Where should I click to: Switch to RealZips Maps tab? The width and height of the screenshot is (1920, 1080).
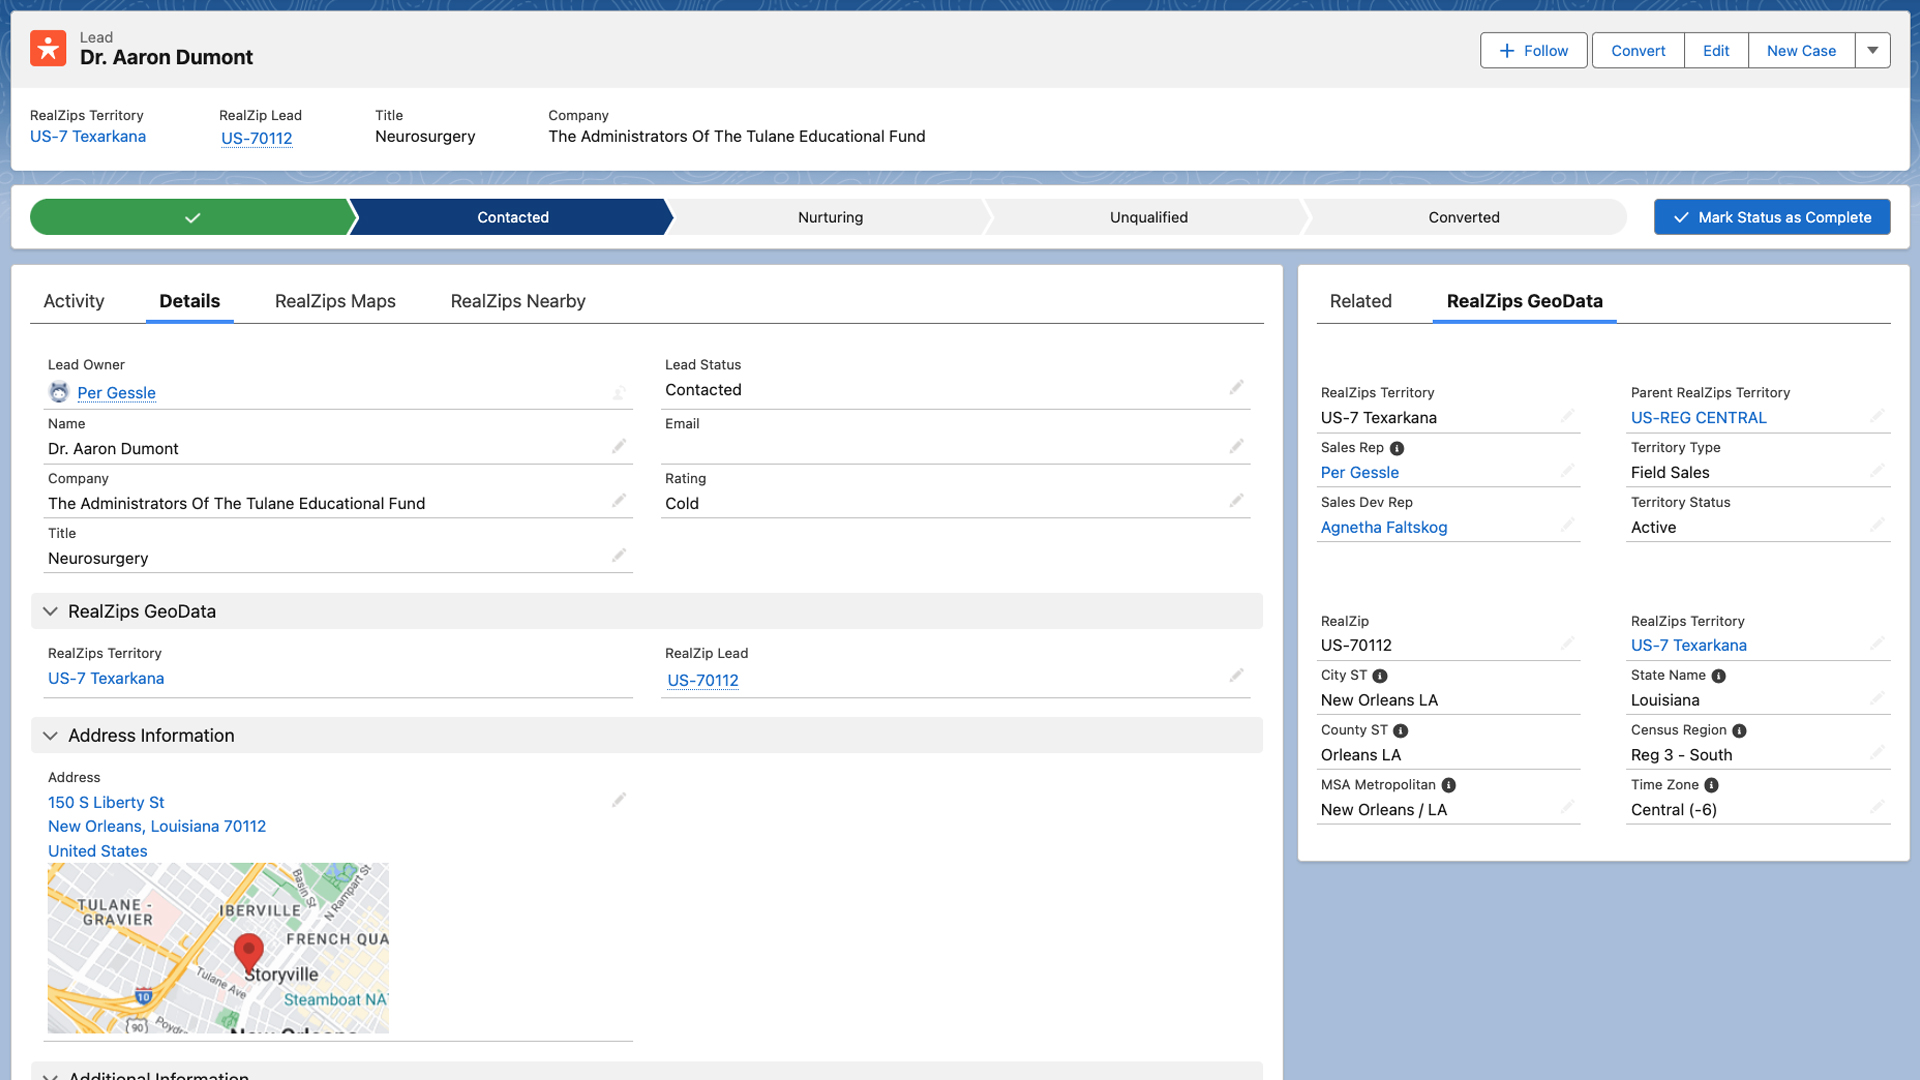[x=335, y=301]
